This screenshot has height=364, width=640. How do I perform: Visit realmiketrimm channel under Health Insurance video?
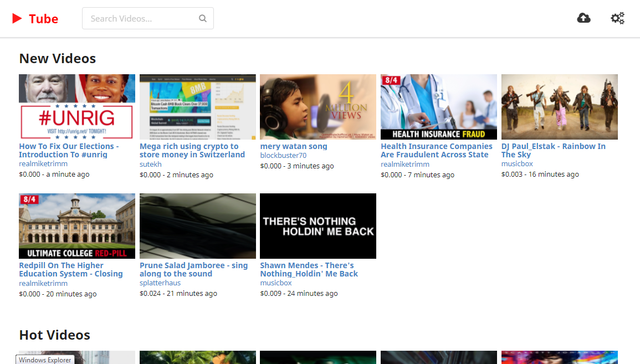(x=405, y=164)
